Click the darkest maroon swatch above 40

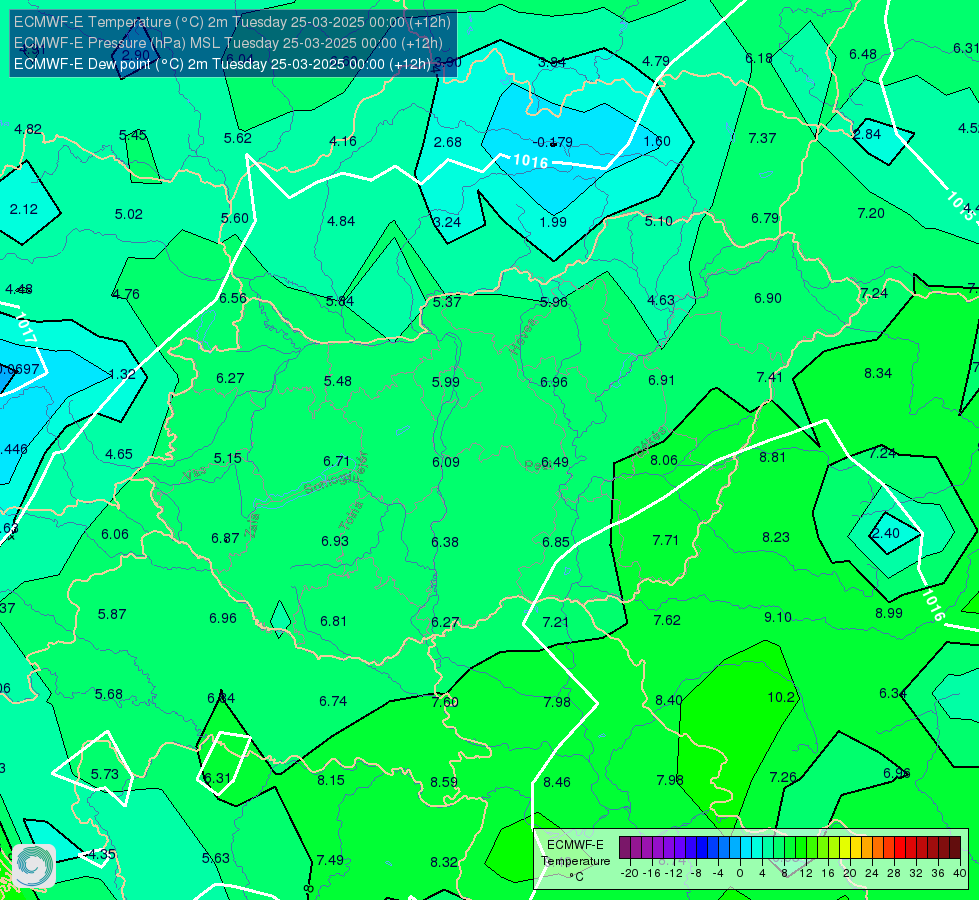point(955,848)
